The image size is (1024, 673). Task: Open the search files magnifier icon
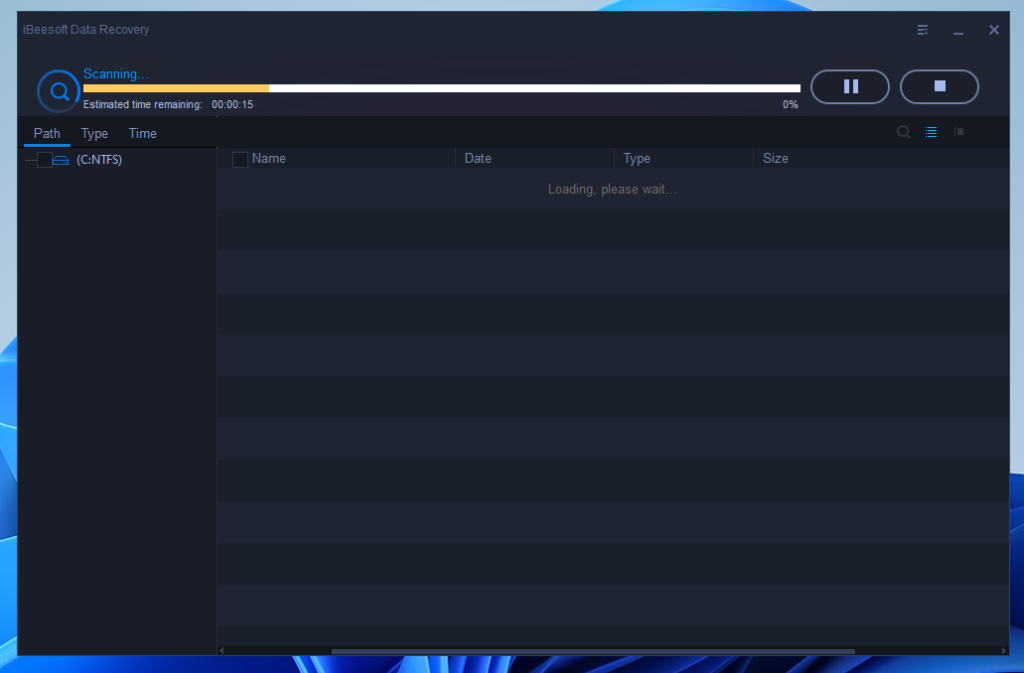click(903, 132)
